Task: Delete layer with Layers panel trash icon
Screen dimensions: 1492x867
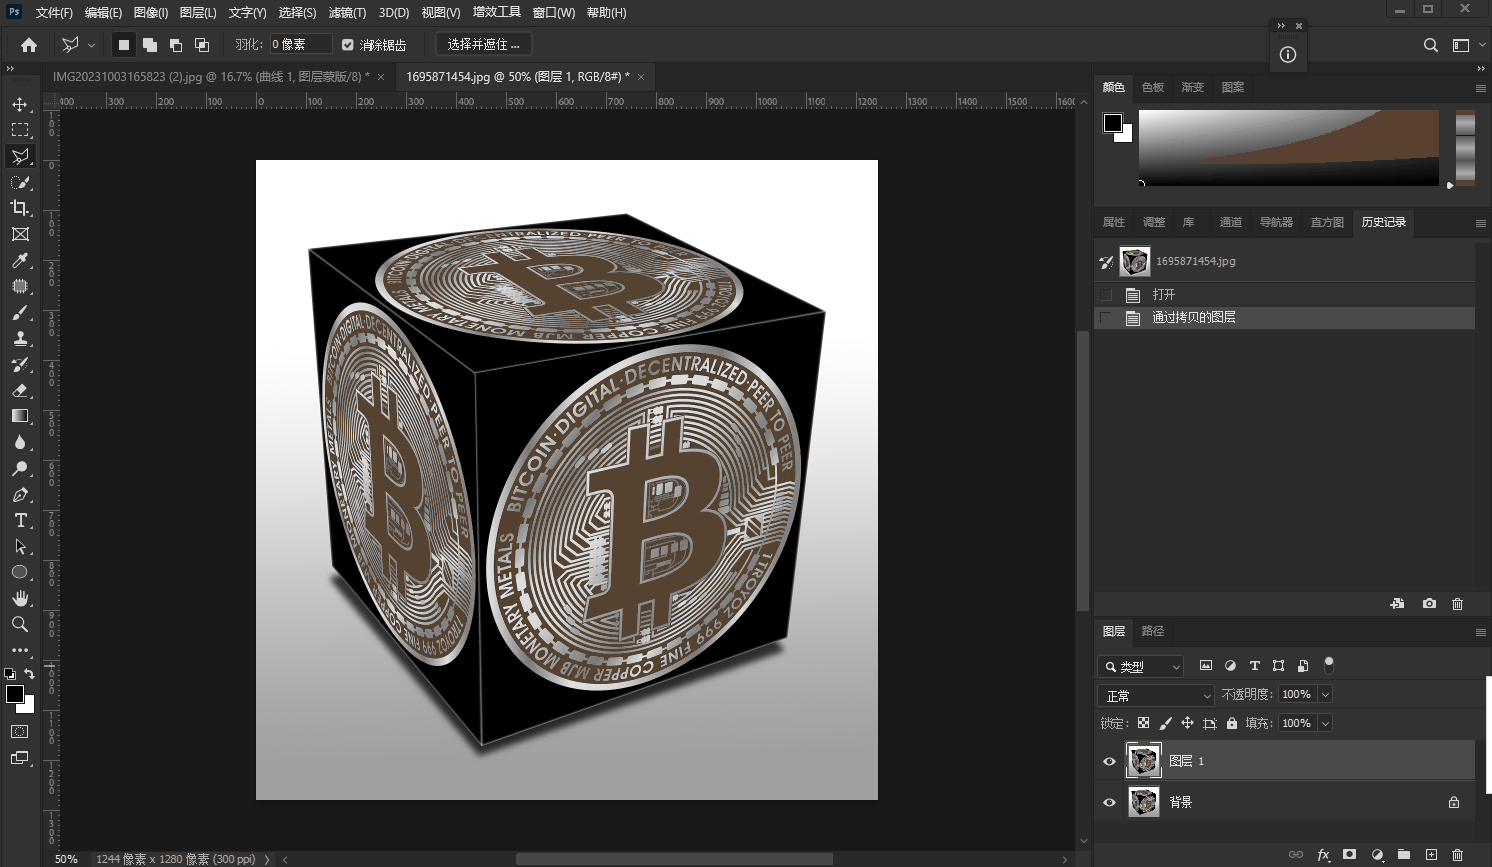Action: coord(1457,854)
